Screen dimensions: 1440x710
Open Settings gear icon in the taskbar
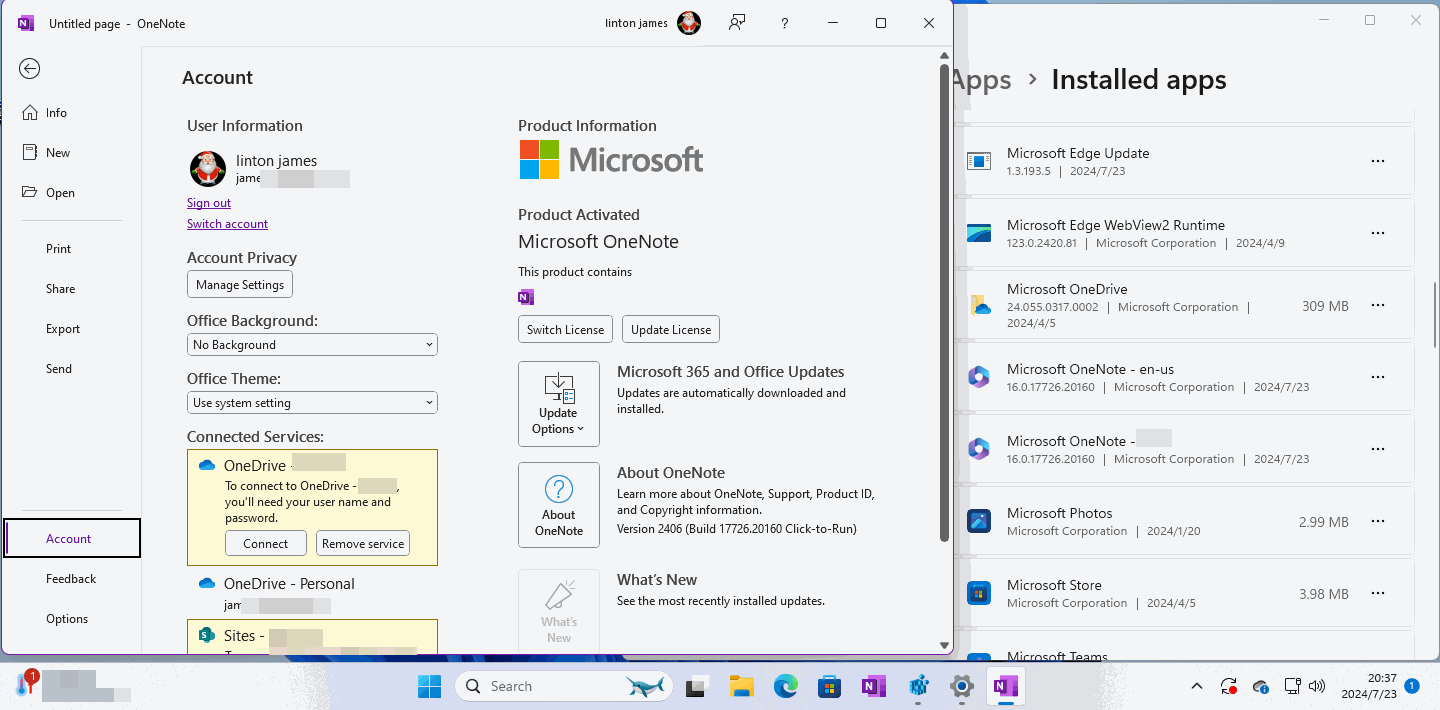pos(961,686)
